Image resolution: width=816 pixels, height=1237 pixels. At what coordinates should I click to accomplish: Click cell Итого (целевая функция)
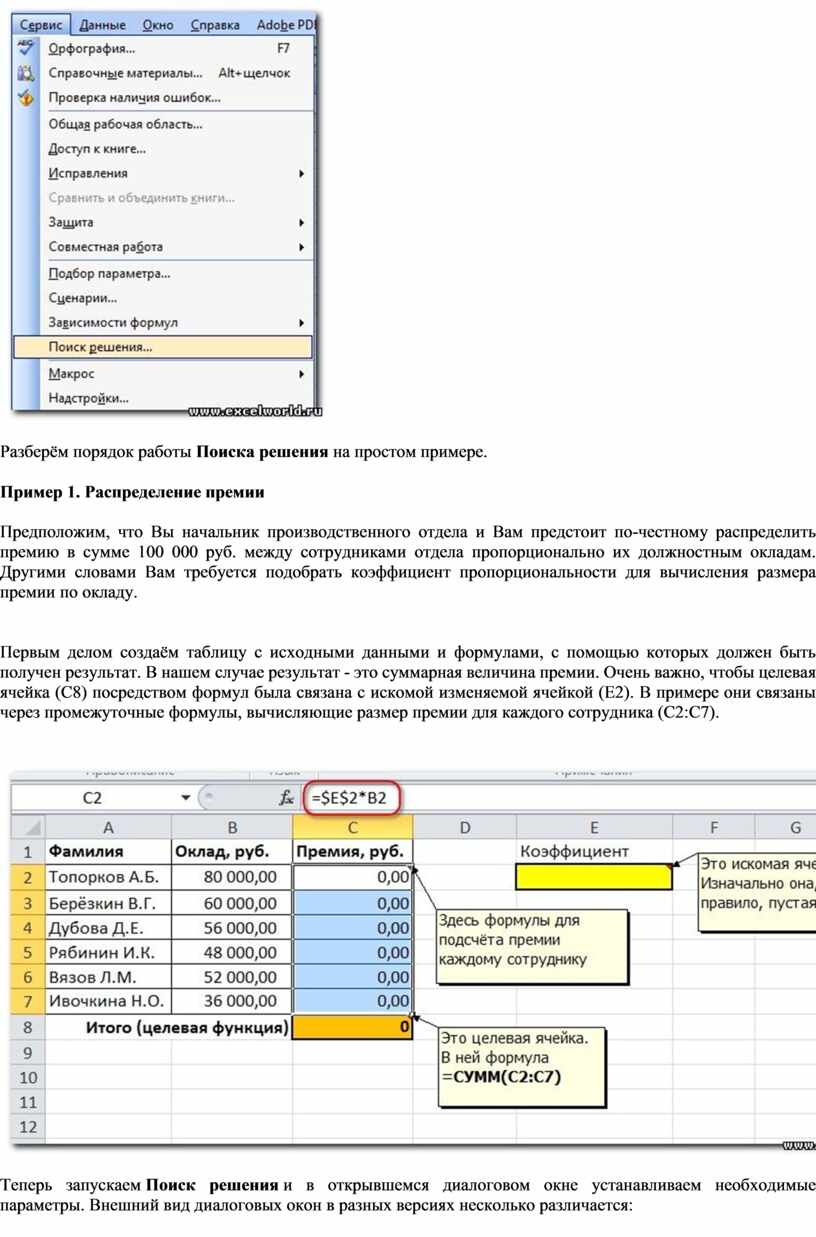click(x=169, y=1027)
